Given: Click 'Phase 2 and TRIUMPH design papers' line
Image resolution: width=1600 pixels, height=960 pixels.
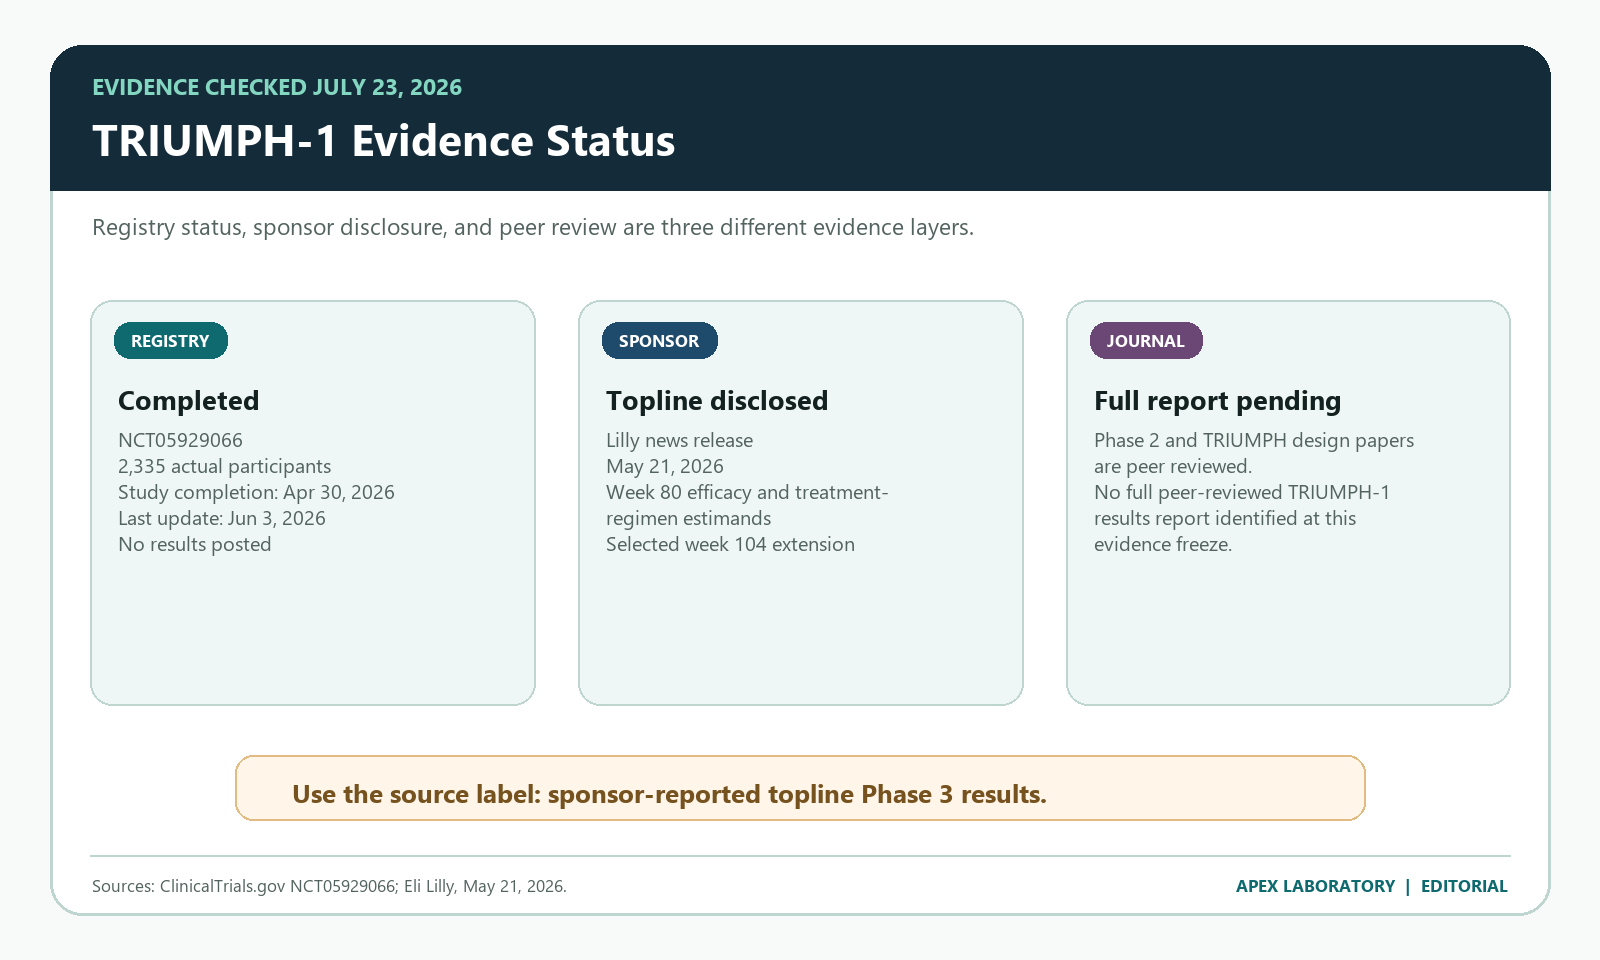Looking at the screenshot, I should click(x=1254, y=440).
